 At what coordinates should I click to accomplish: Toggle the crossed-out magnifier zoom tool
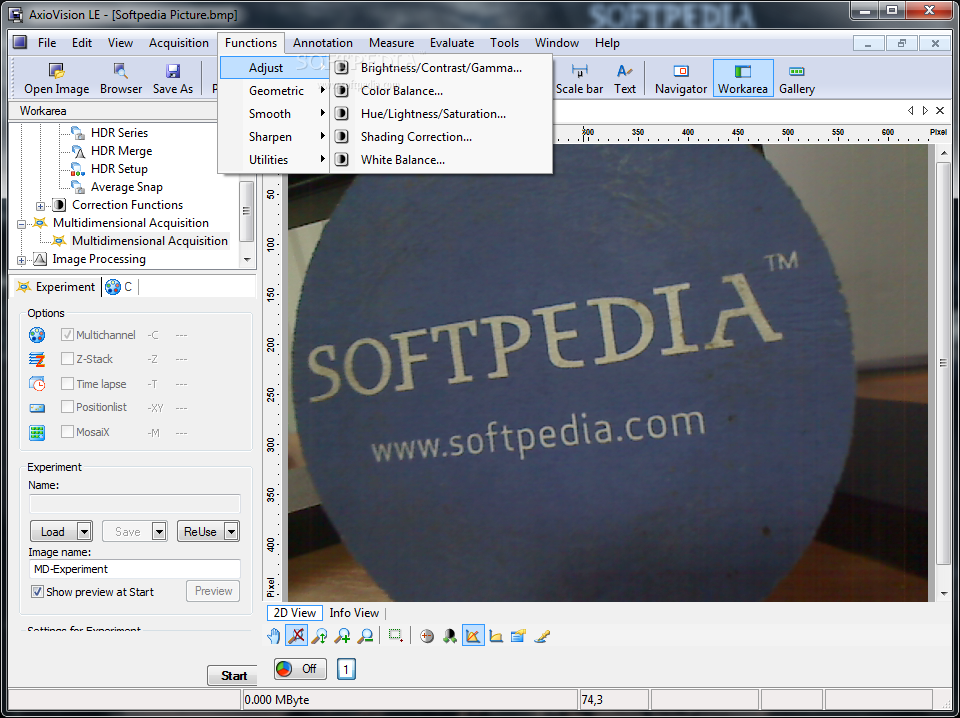tap(296, 636)
